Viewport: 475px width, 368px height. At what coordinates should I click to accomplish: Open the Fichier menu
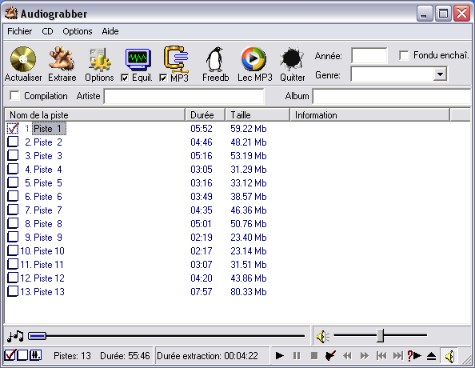click(x=20, y=31)
